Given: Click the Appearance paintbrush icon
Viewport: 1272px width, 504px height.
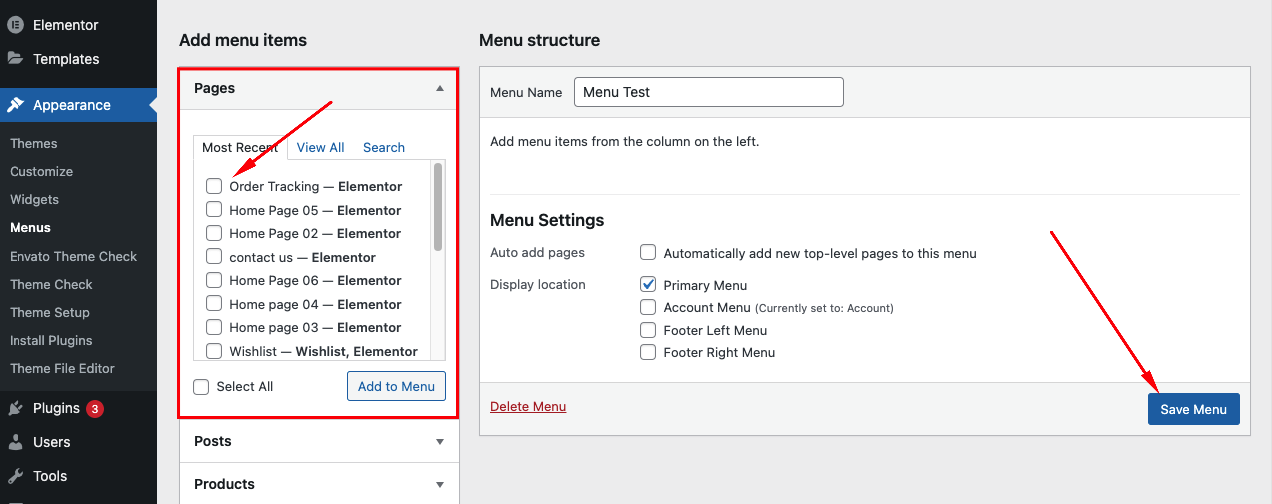Looking at the screenshot, I should click(15, 105).
